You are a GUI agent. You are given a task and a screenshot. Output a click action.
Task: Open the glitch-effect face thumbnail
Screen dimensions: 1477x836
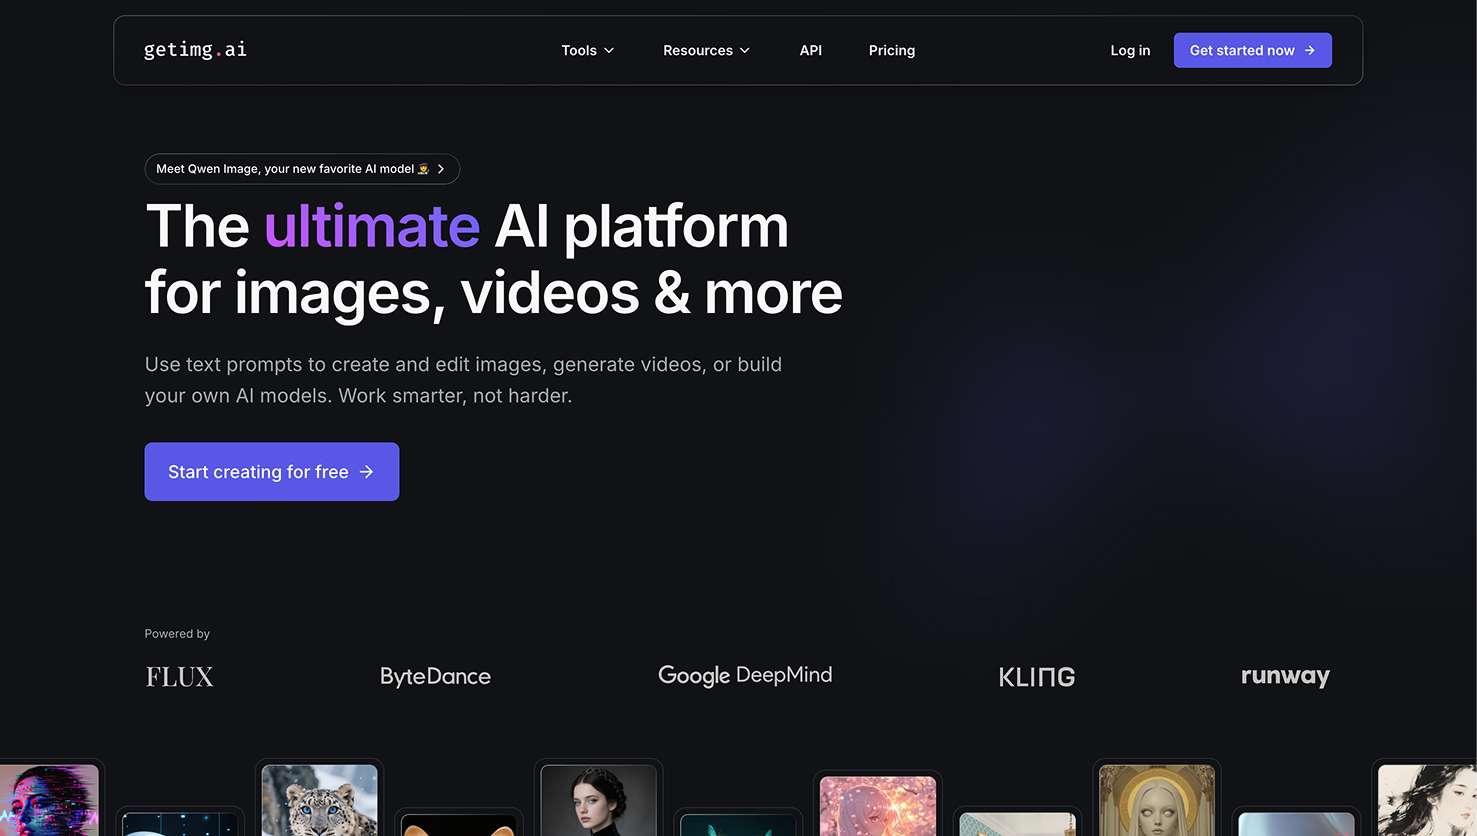tap(49, 800)
